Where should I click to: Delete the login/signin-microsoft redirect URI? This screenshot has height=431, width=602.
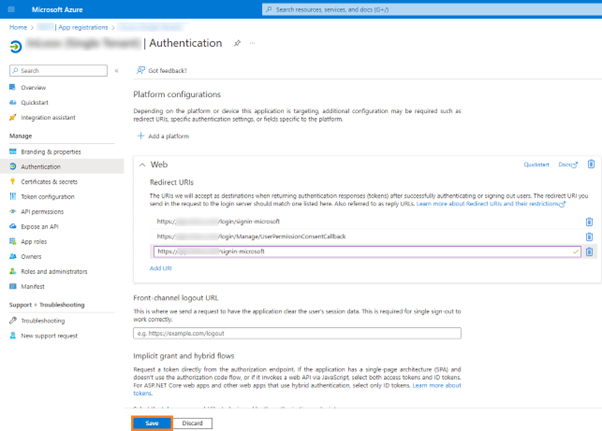click(x=589, y=221)
